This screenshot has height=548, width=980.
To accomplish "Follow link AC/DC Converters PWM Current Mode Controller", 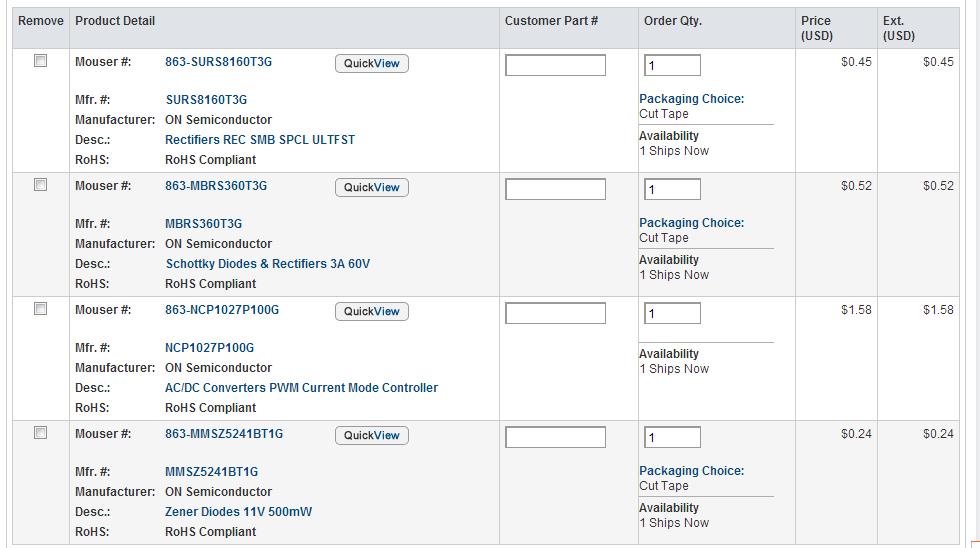I will 301,388.
